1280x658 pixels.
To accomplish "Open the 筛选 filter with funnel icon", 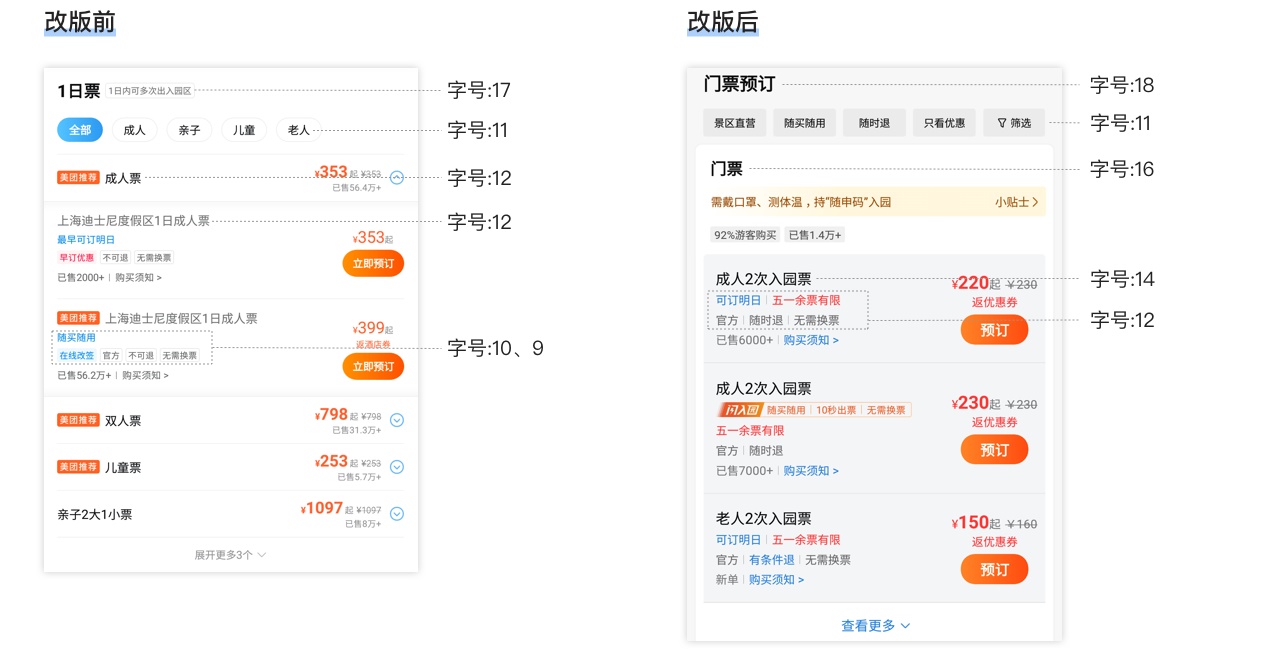I will 1013,122.
